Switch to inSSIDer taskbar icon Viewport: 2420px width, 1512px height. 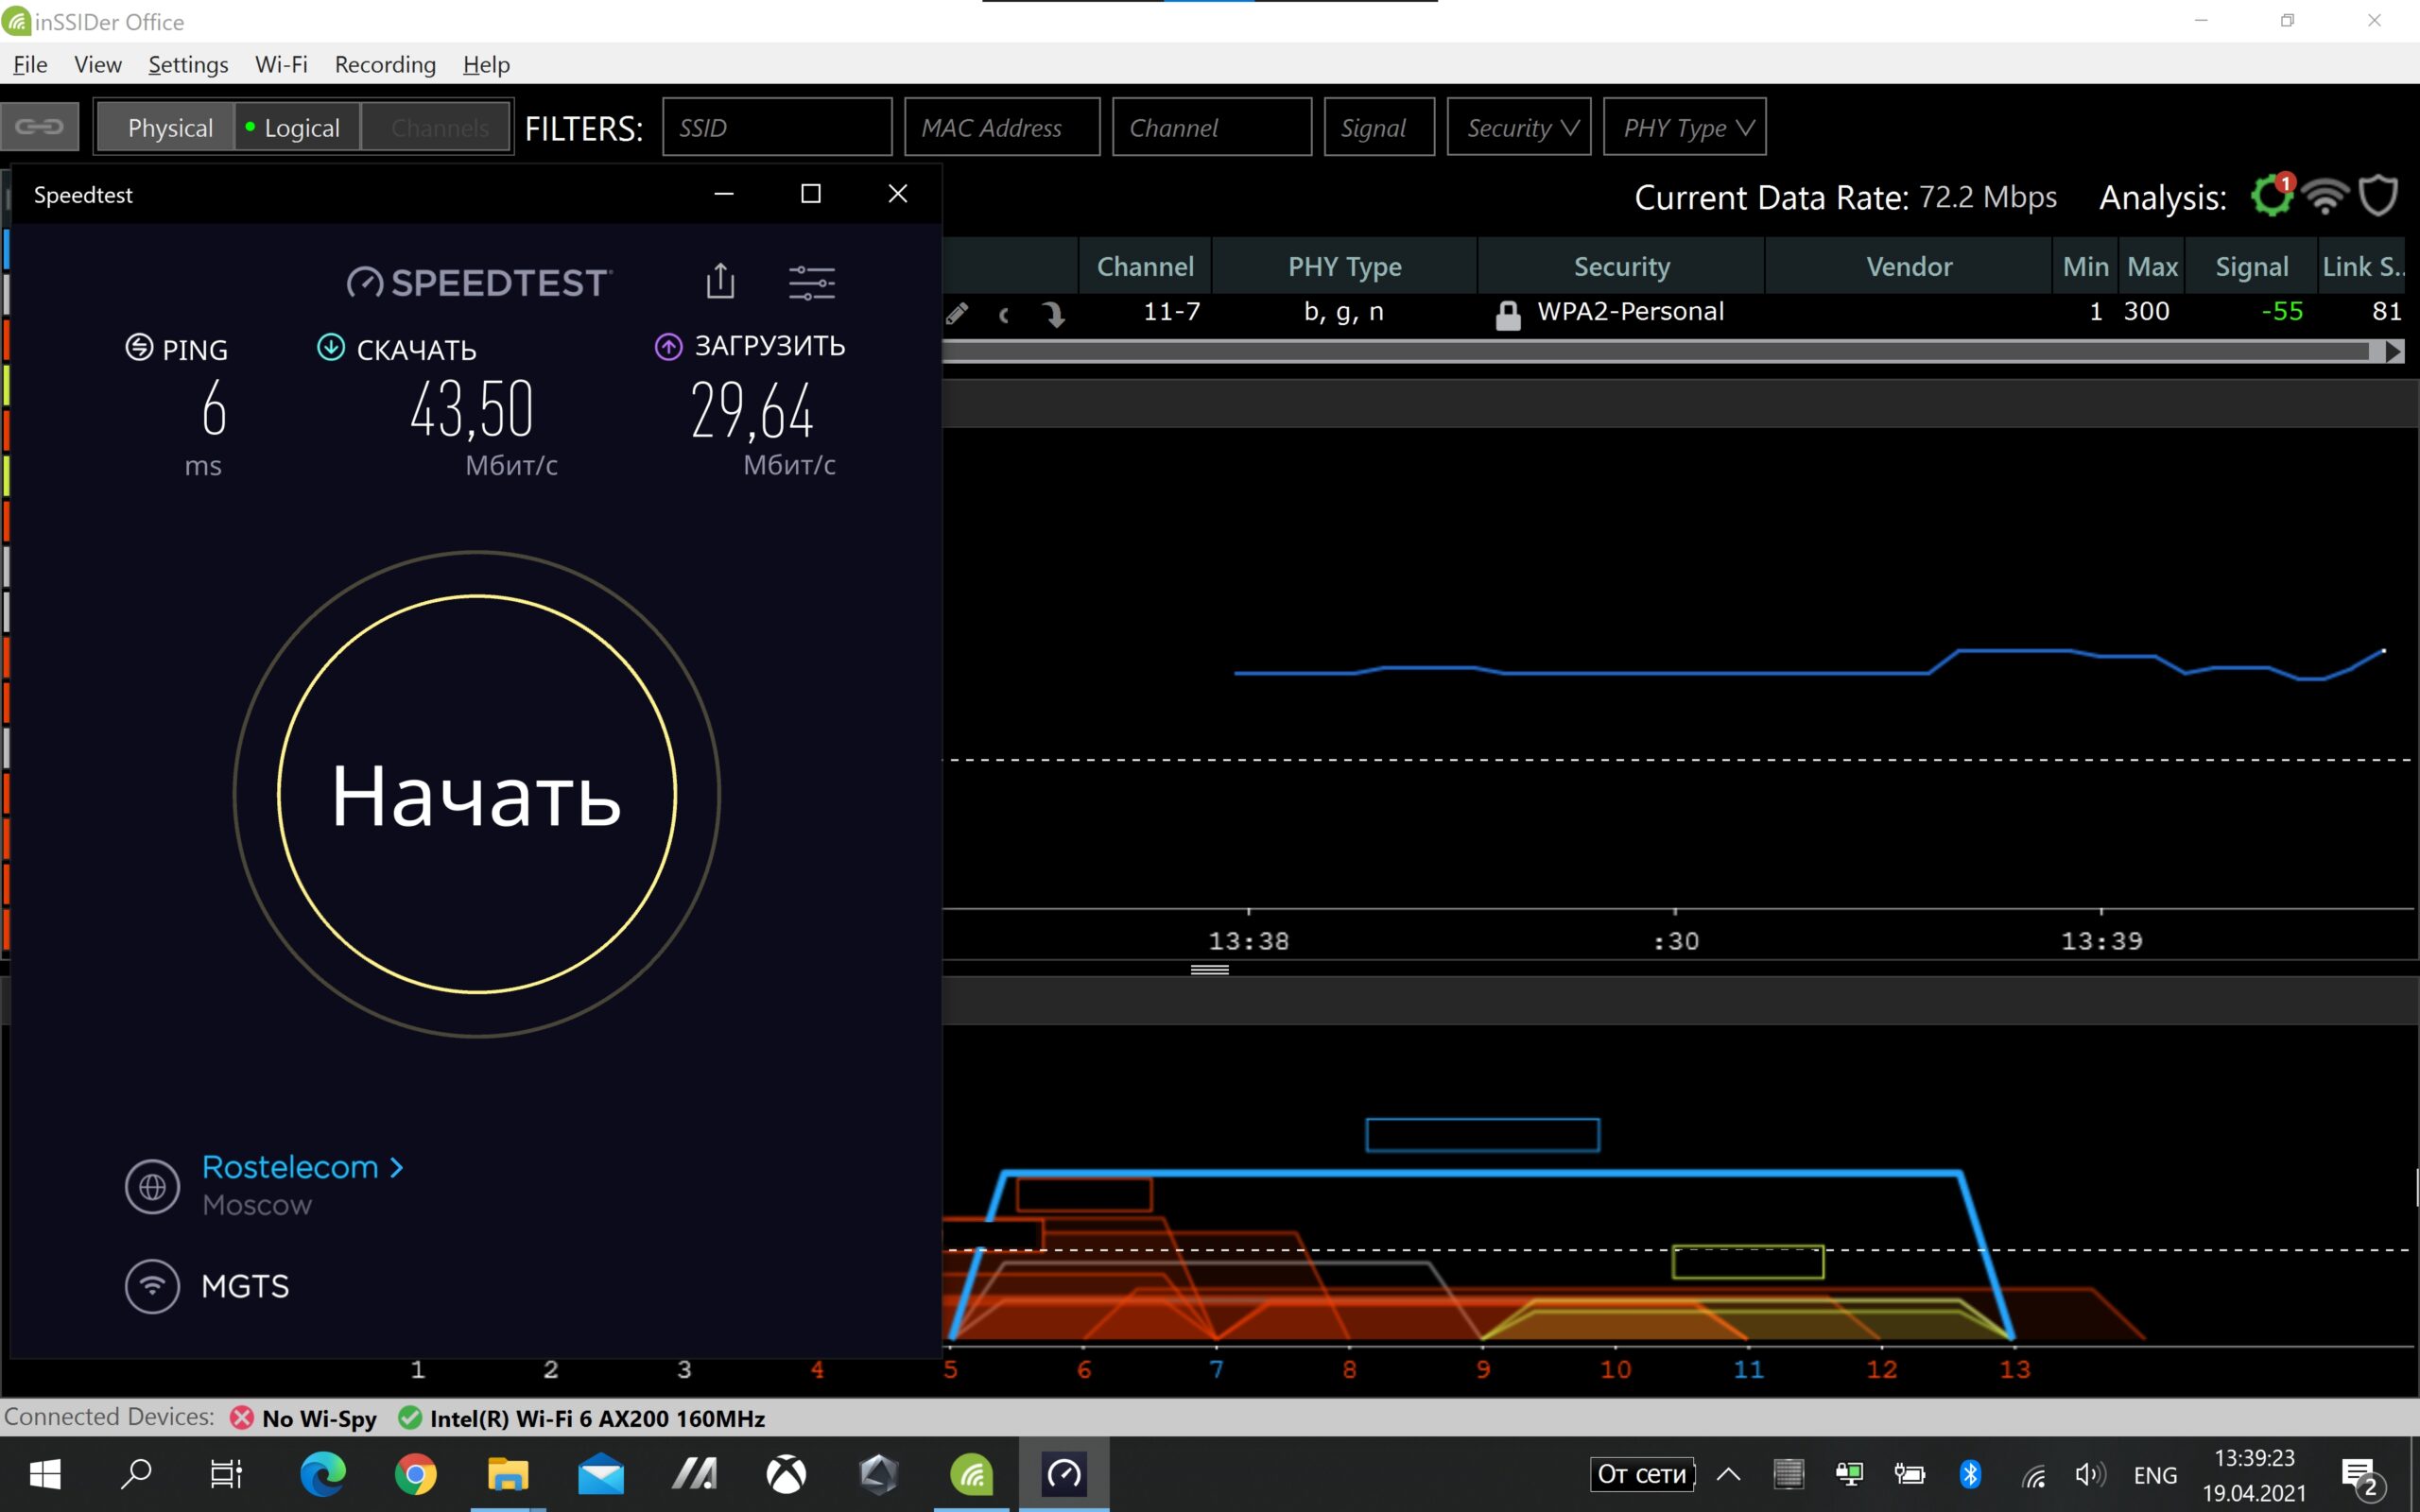(971, 1474)
